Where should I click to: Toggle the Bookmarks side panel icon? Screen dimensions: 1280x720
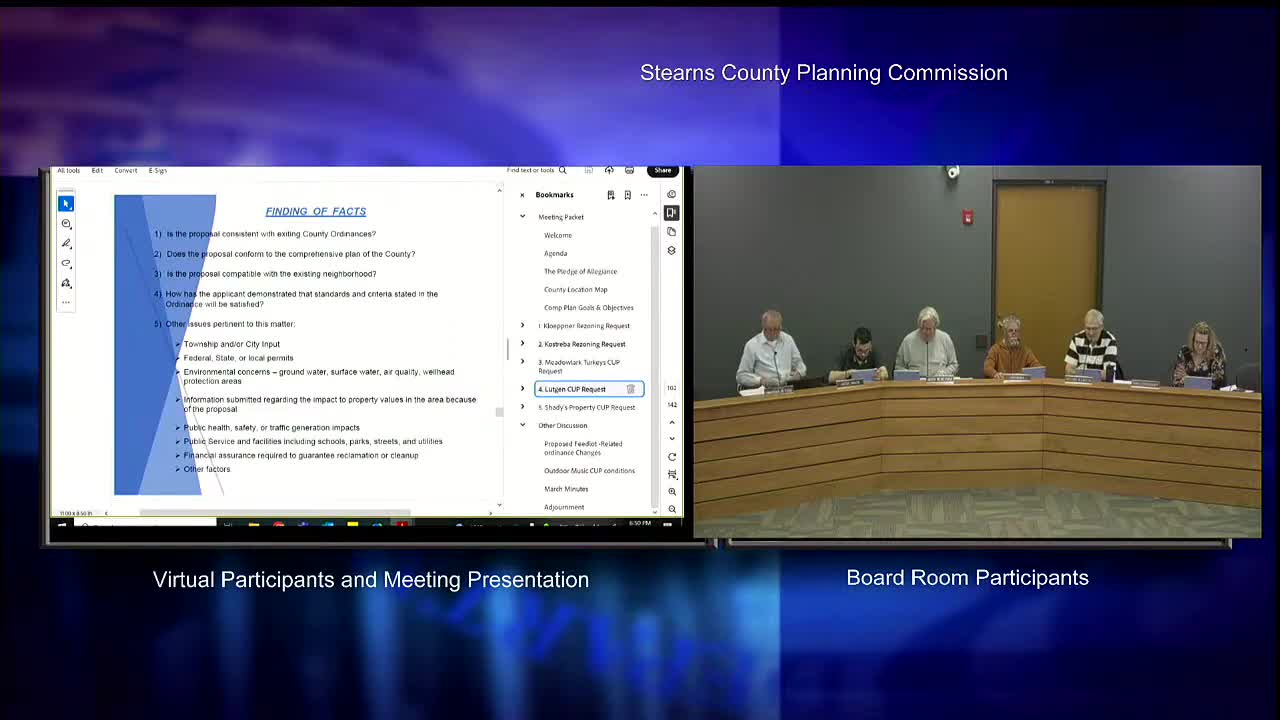coord(672,213)
